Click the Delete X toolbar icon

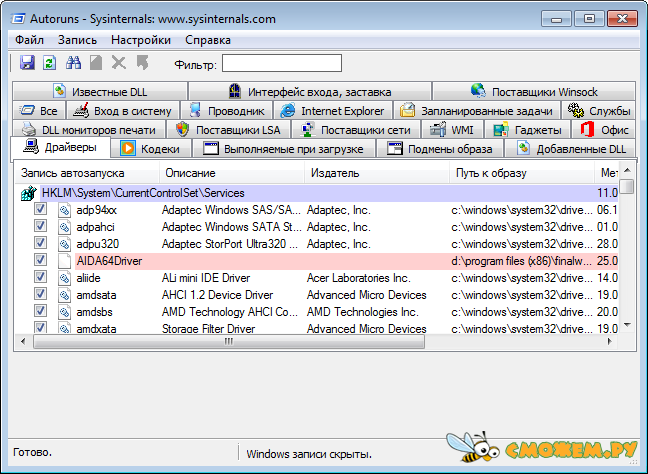pyautogui.click(x=119, y=63)
